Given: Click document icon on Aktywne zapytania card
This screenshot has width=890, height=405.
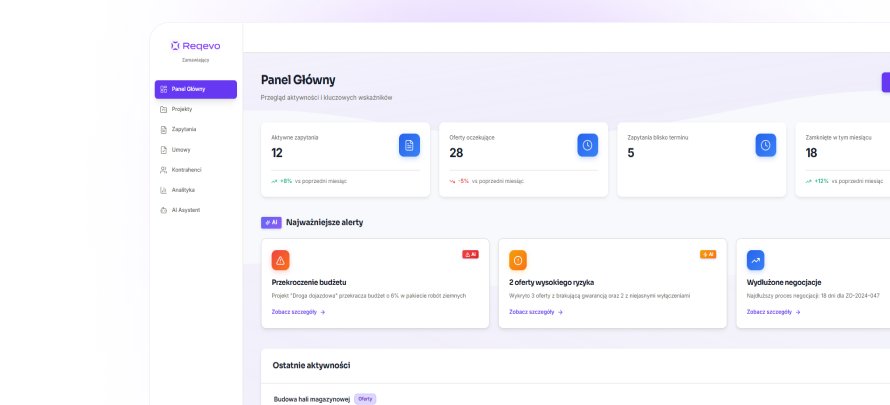Looking at the screenshot, I should [409, 145].
